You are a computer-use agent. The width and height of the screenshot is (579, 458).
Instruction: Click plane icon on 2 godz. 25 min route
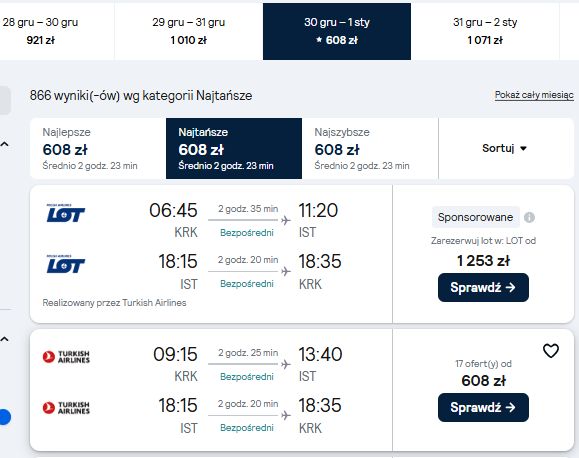[x=285, y=365]
